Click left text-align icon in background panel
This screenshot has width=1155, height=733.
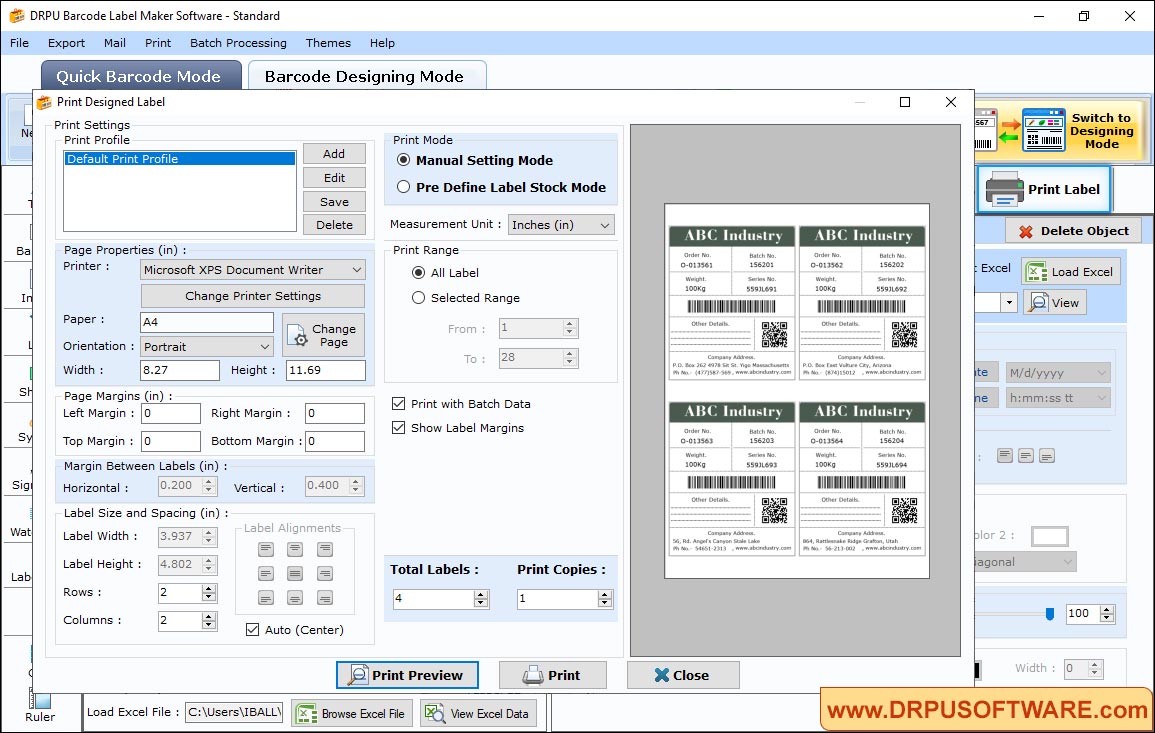1005,456
